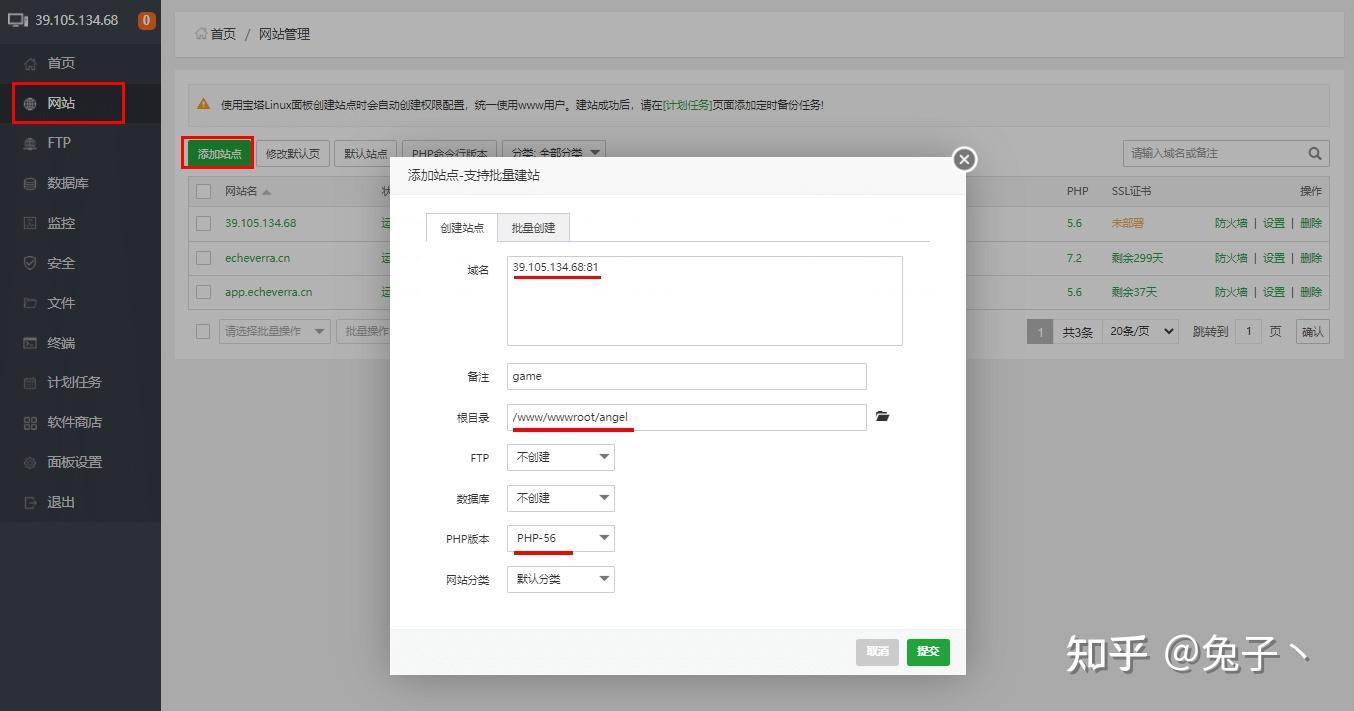Click the 修改默认页 button

coord(293,153)
